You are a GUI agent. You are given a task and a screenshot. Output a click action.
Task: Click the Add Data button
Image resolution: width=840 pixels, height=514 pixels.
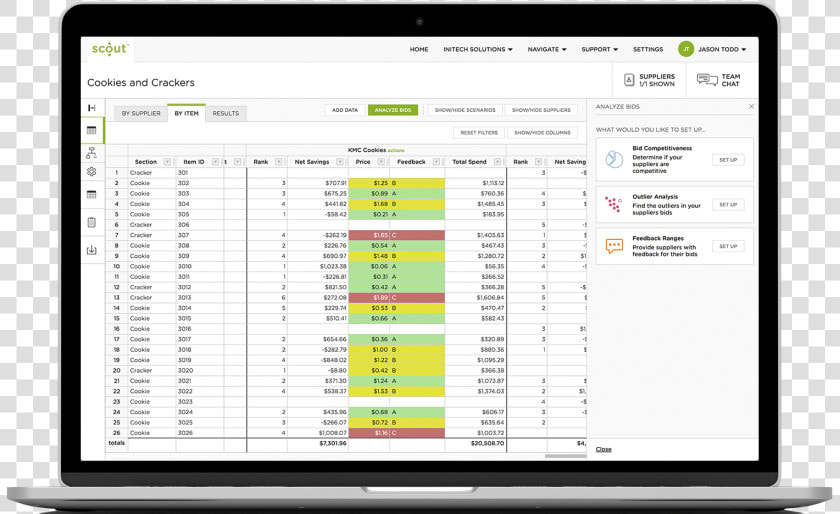tap(345, 110)
